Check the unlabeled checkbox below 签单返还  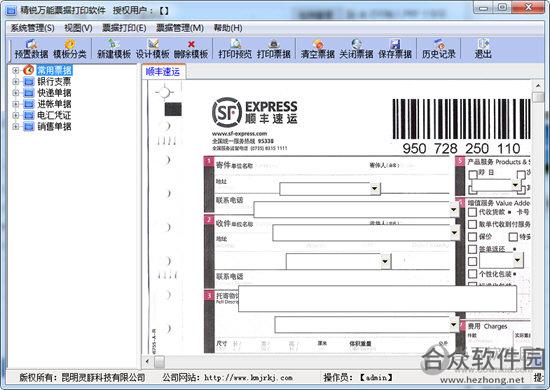pyautogui.click(x=472, y=261)
